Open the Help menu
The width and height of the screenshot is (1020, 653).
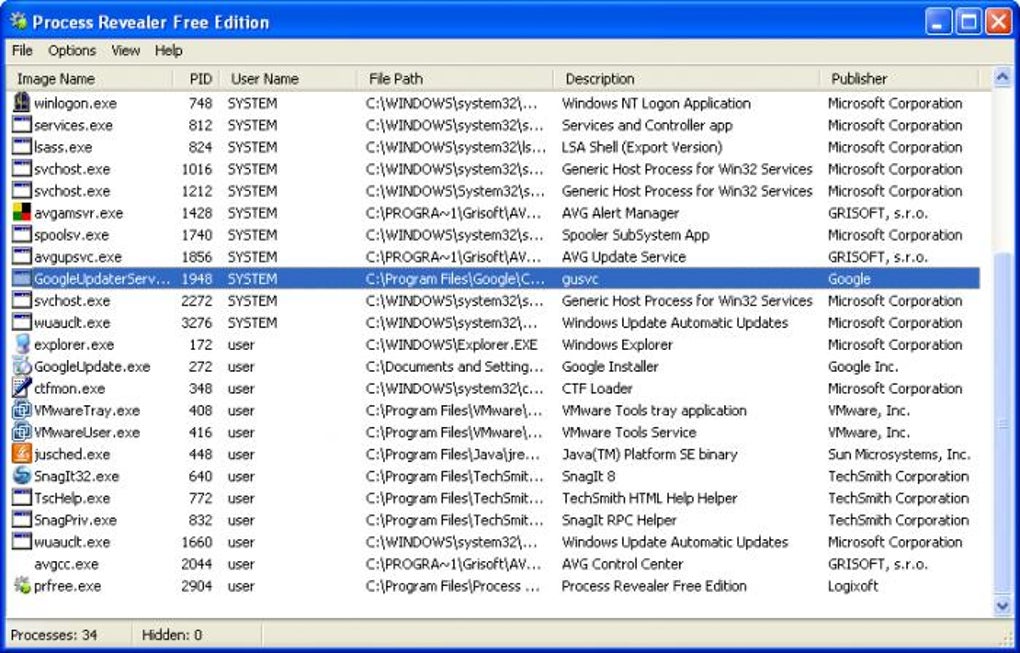(x=168, y=51)
